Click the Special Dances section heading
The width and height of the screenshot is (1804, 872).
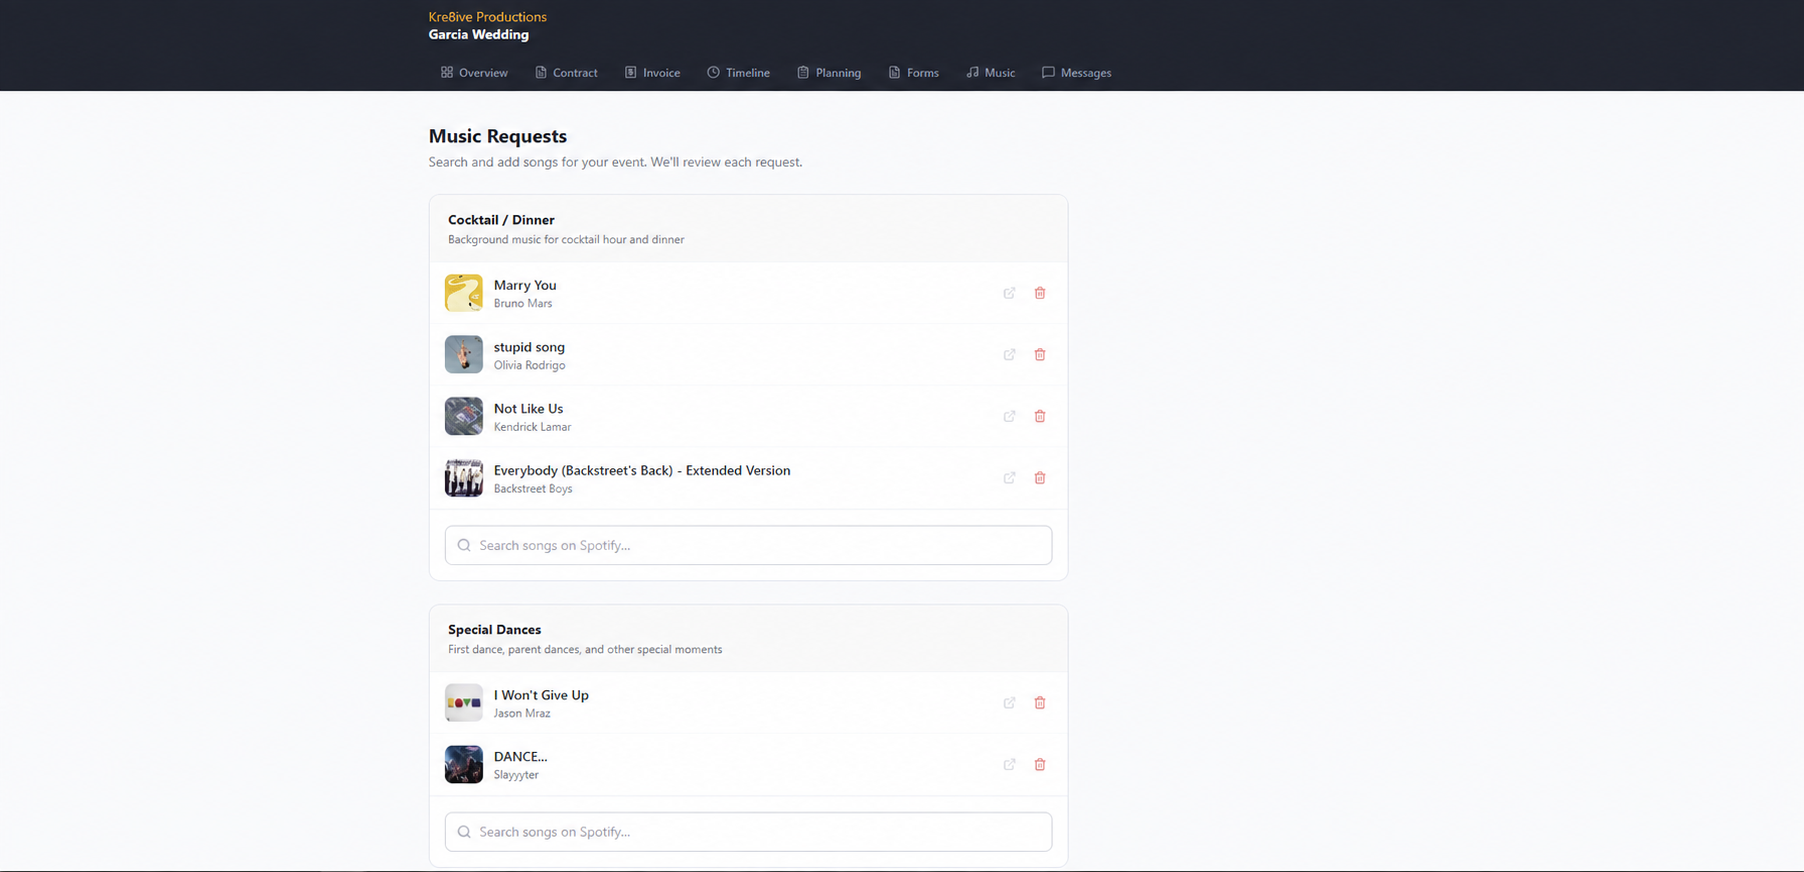coord(494,630)
